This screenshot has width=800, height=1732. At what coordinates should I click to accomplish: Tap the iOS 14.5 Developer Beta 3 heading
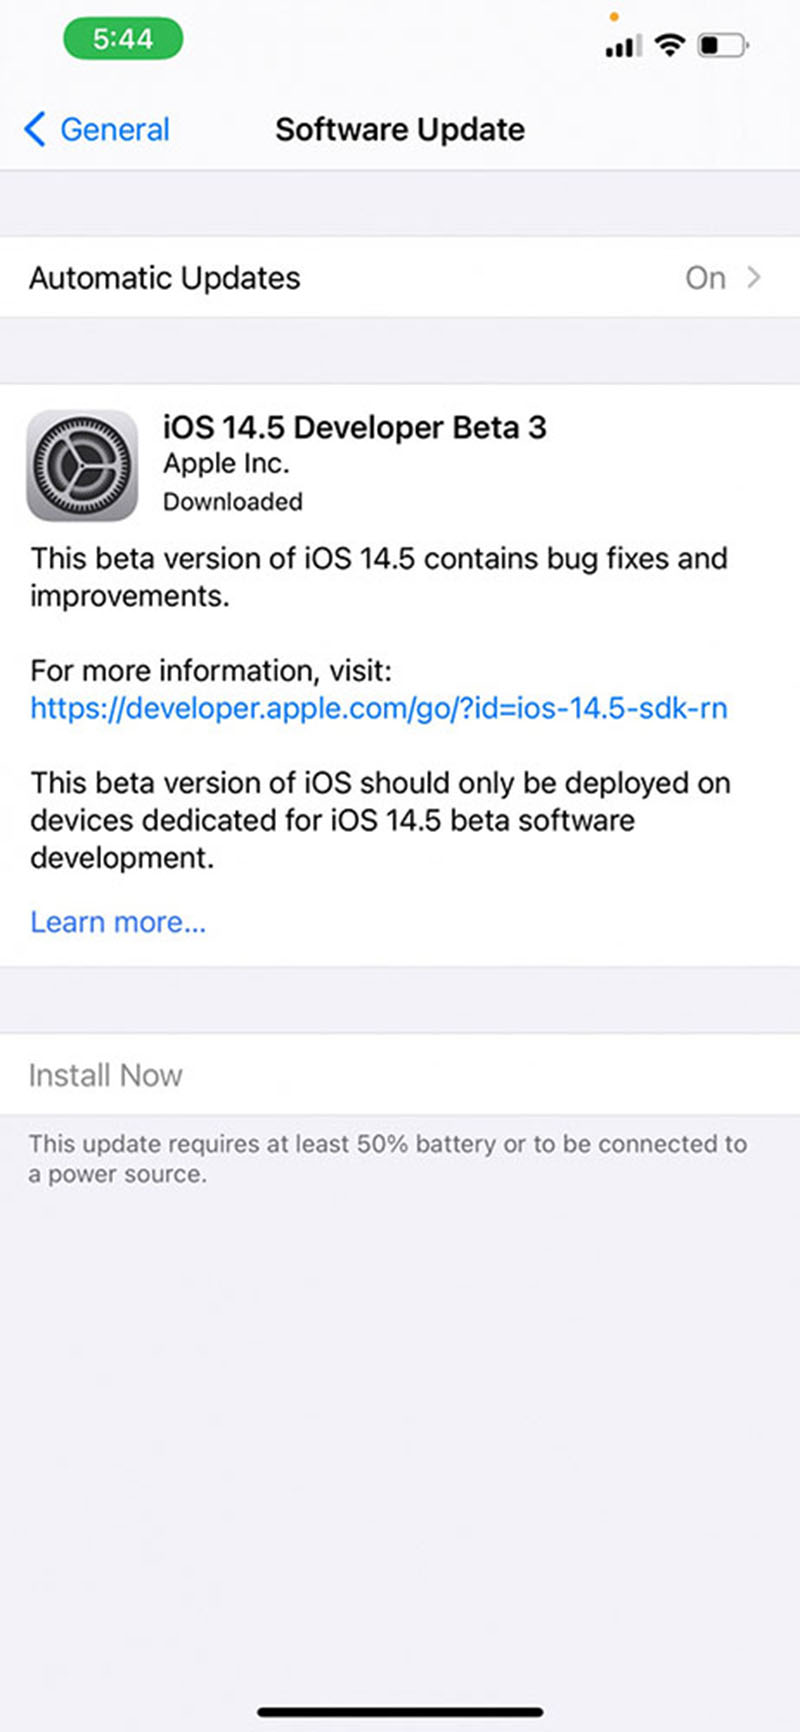pos(355,427)
